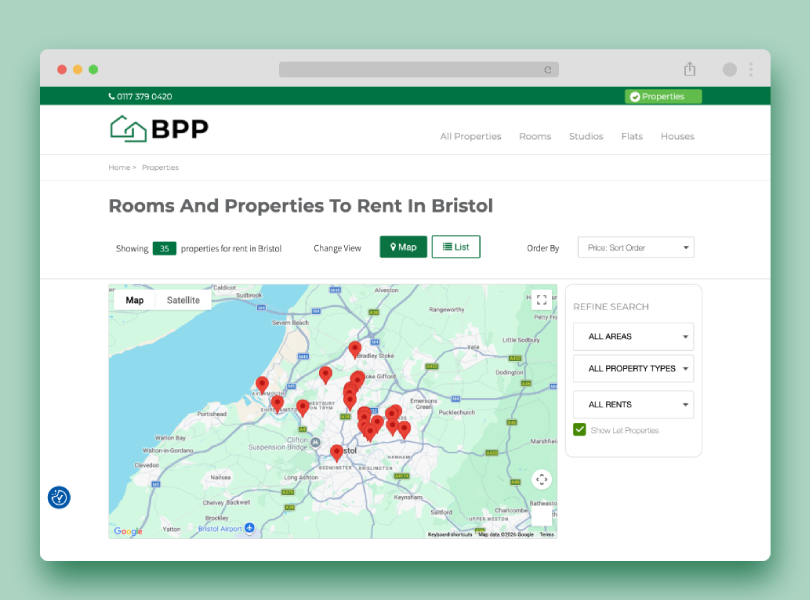Untick Show Let Properties checkbox
Viewport: 810px width, 600px height.
(580, 430)
